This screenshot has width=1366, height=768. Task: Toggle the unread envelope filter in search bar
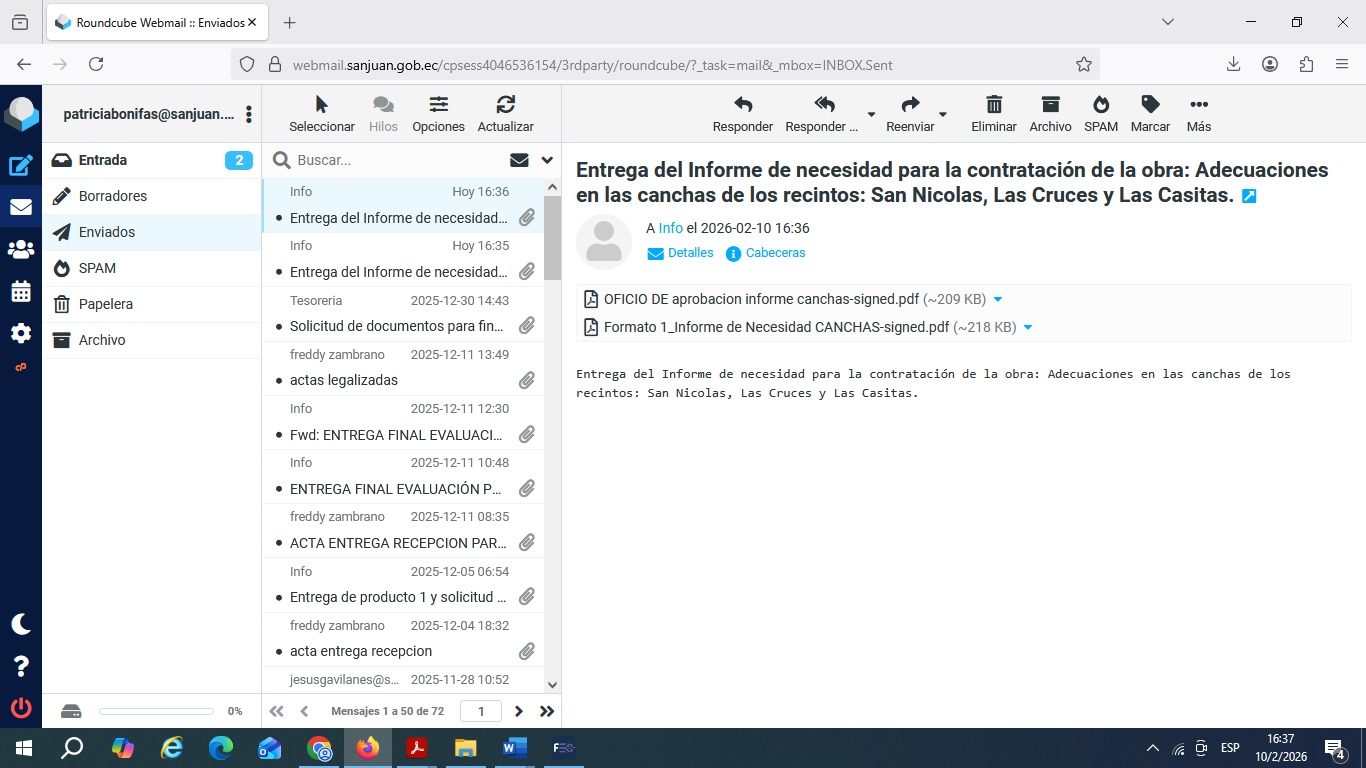tap(519, 160)
